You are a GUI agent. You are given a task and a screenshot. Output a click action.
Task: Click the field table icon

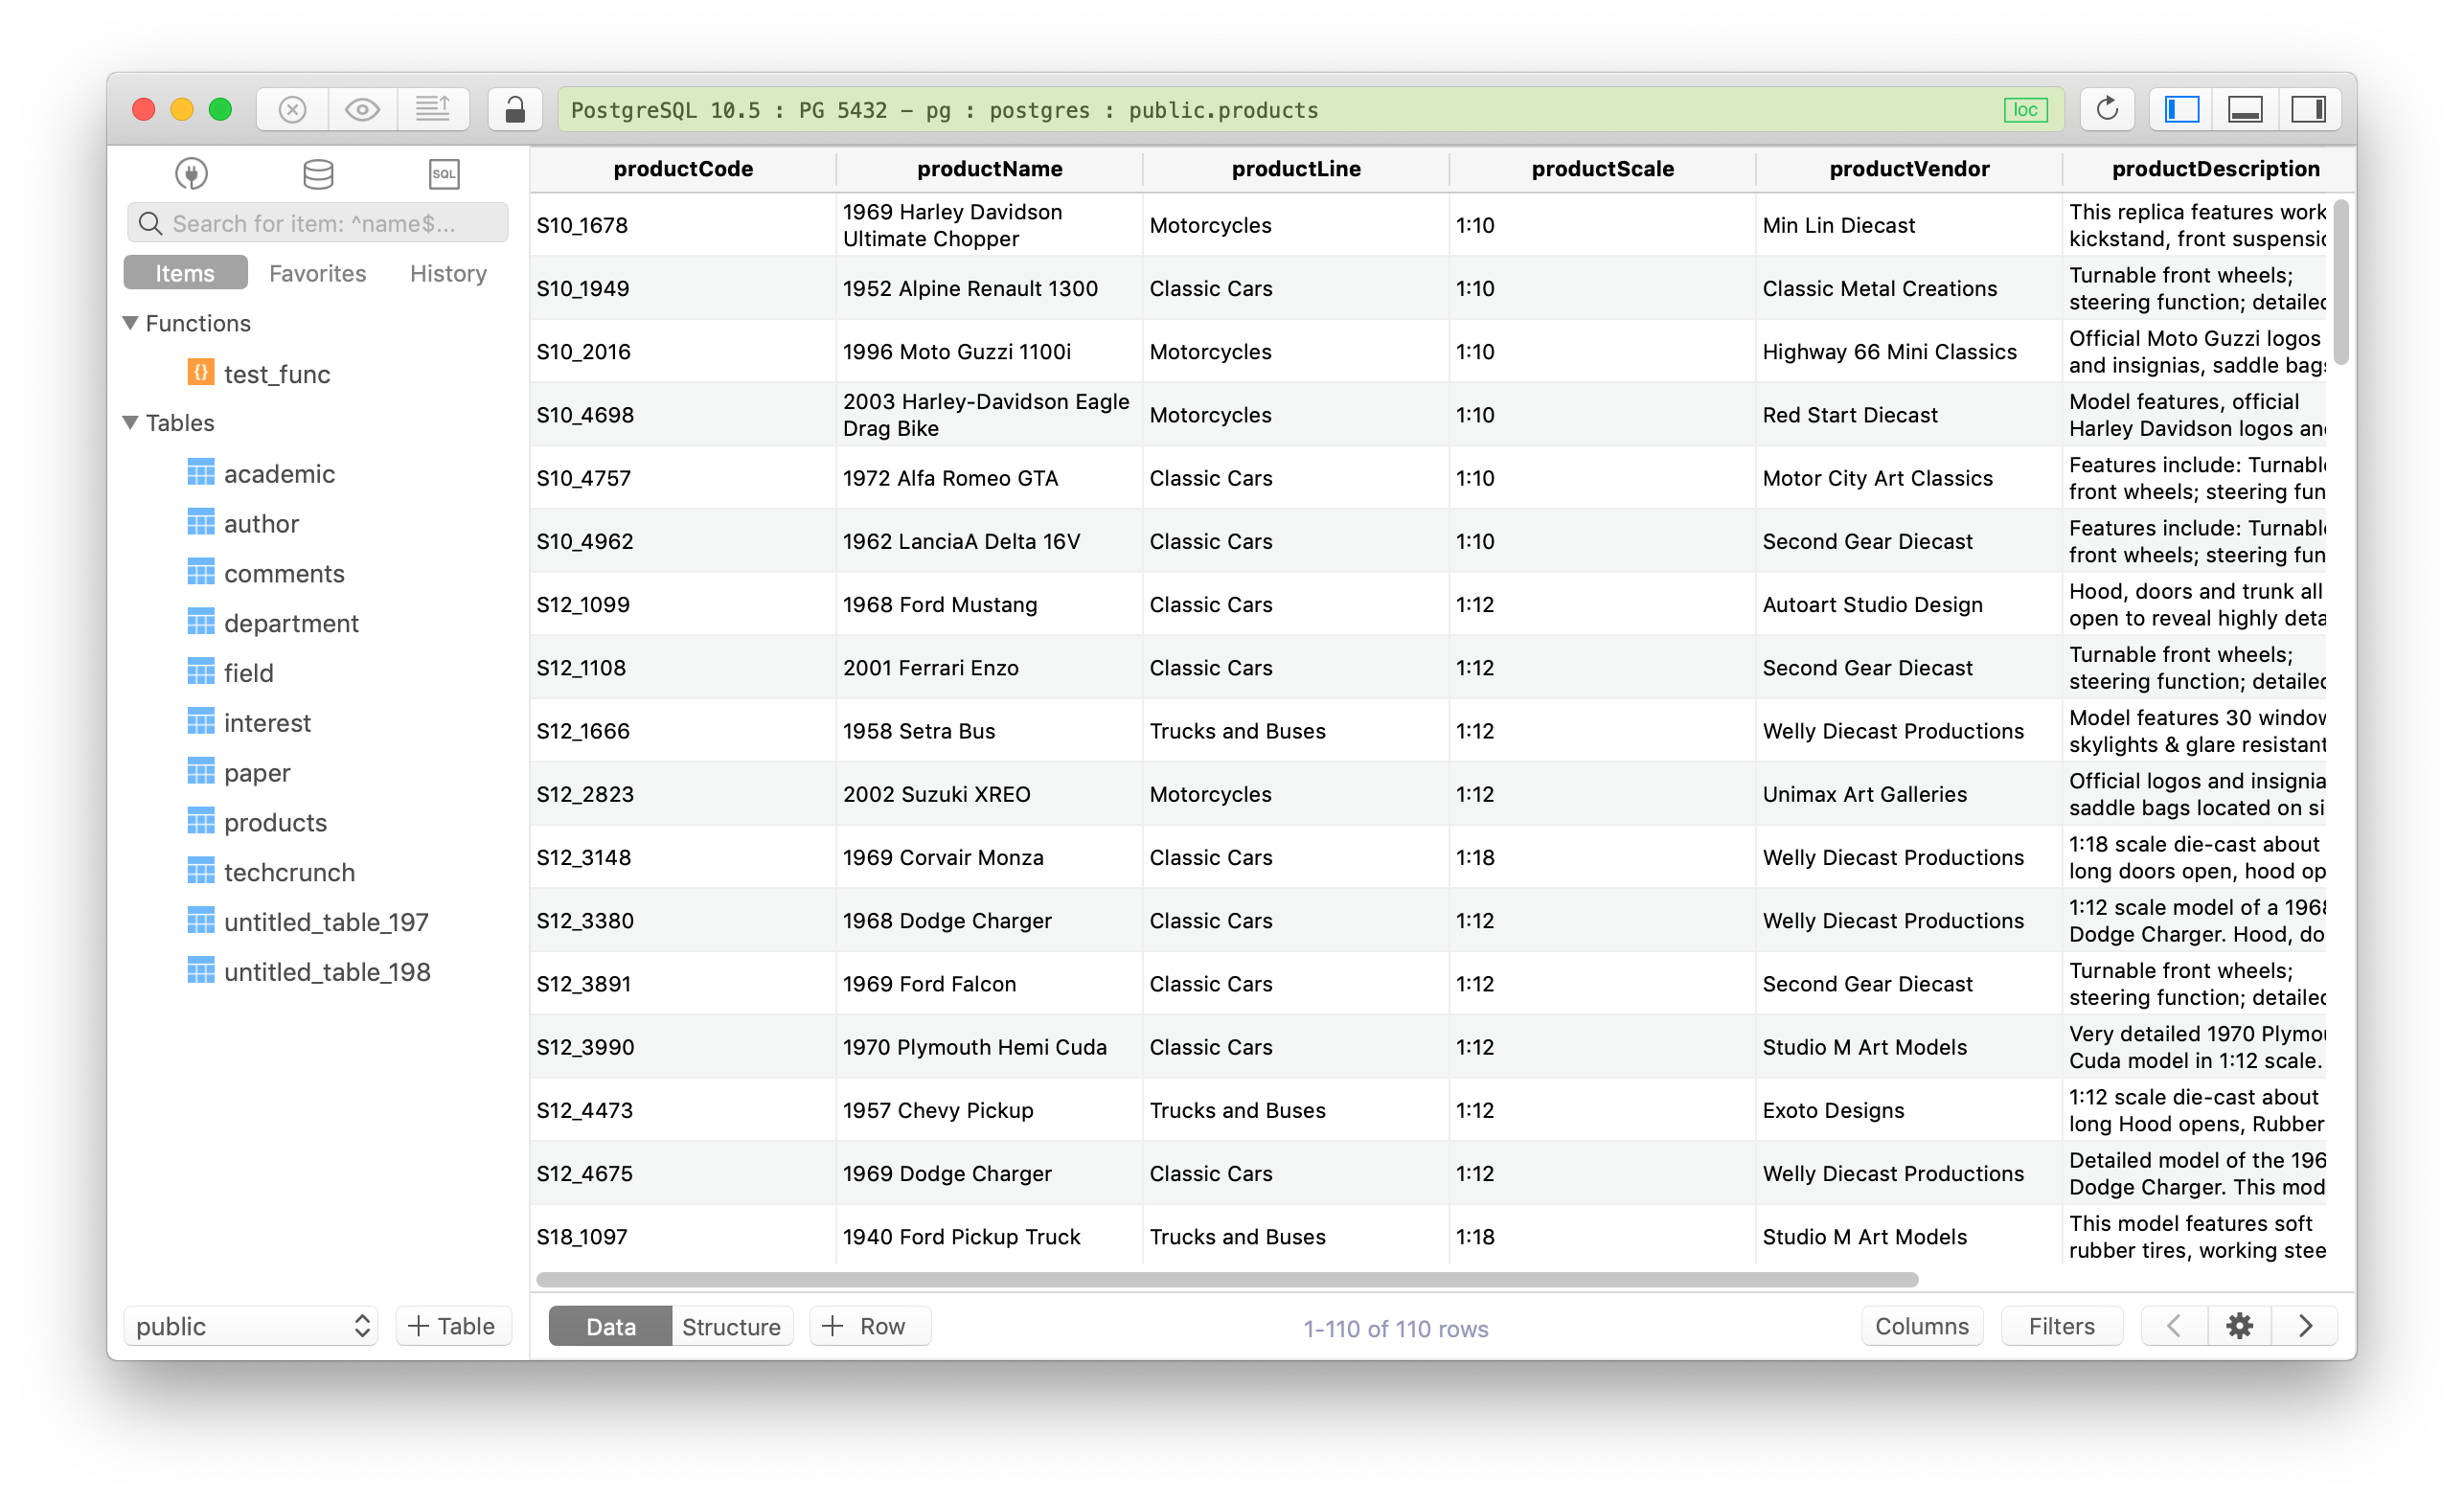(200, 672)
